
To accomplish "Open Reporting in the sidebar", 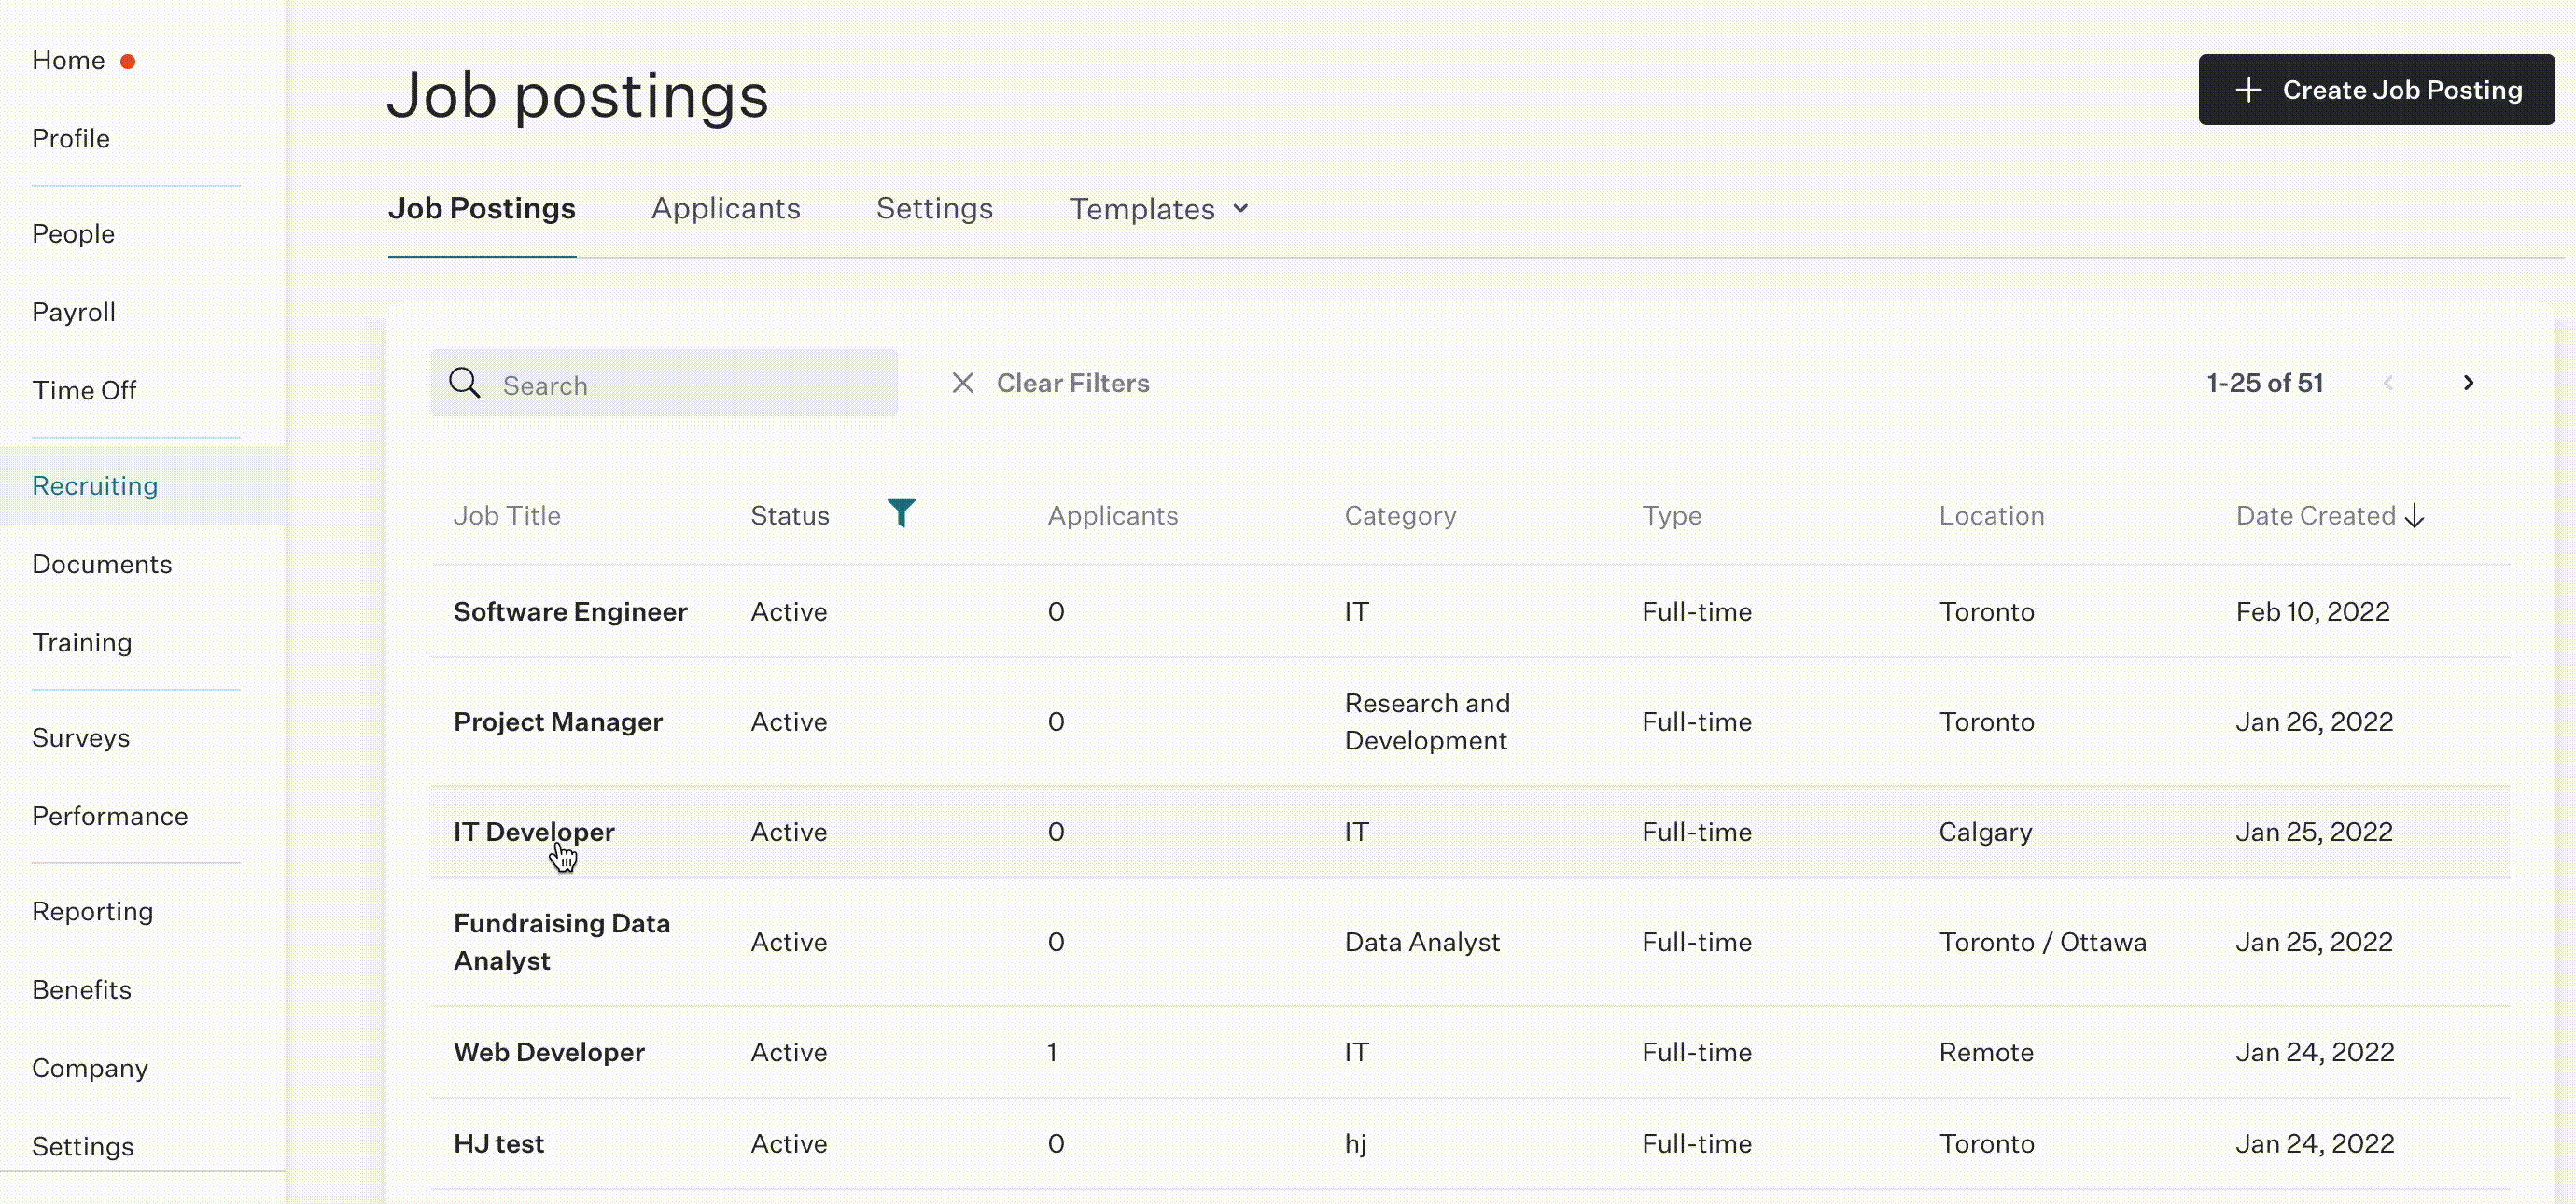I will (x=93, y=911).
